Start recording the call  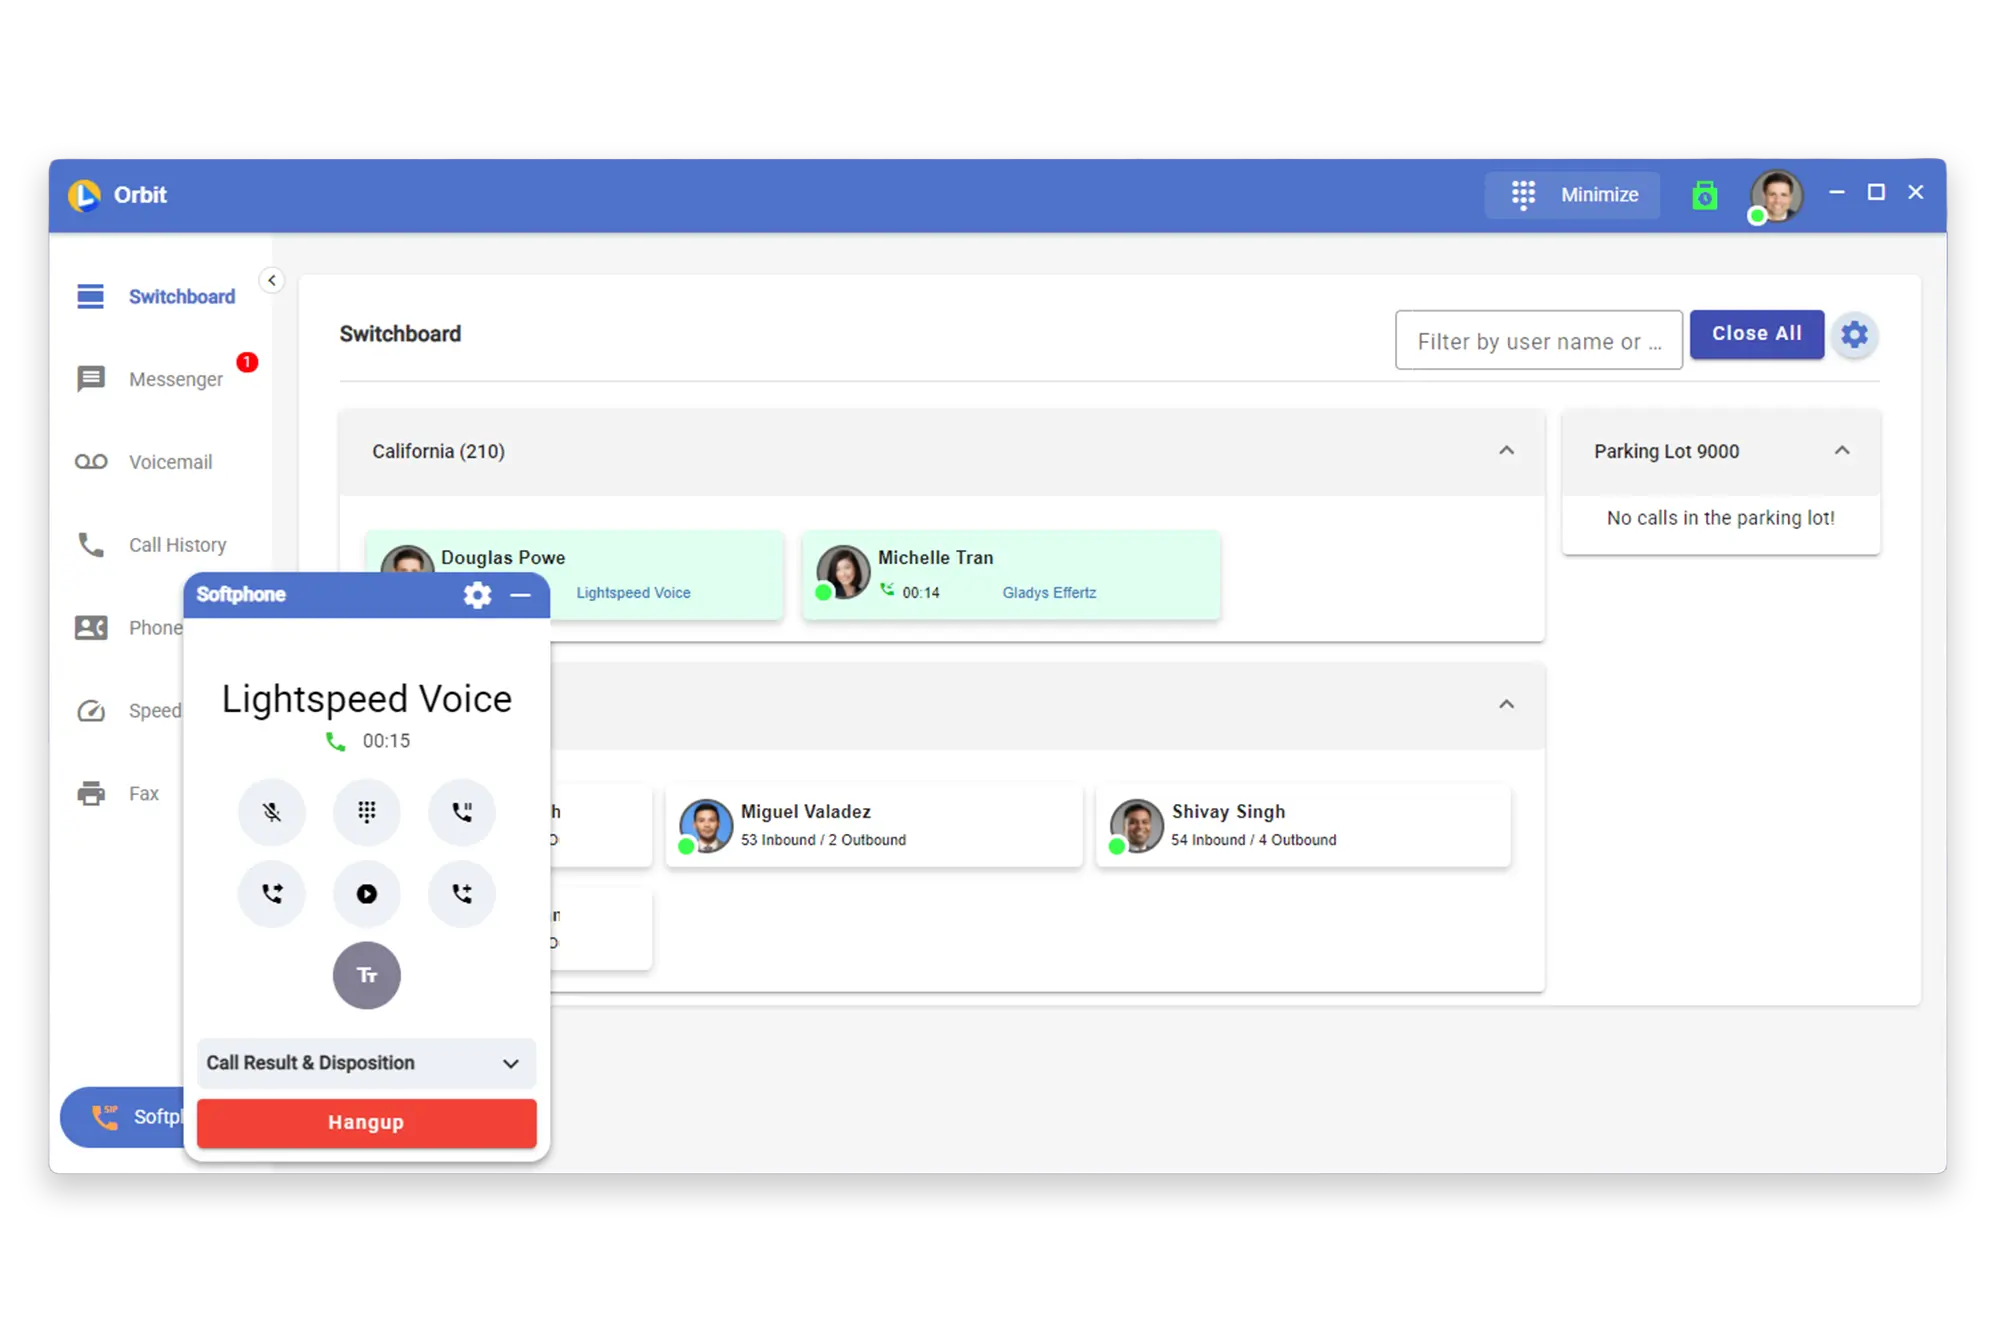click(x=367, y=894)
